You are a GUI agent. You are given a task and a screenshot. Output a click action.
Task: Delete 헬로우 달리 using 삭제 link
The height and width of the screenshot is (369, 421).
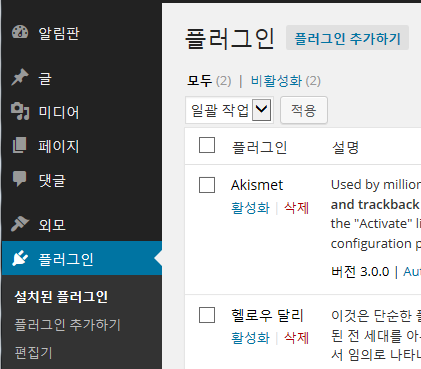(296, 338)
